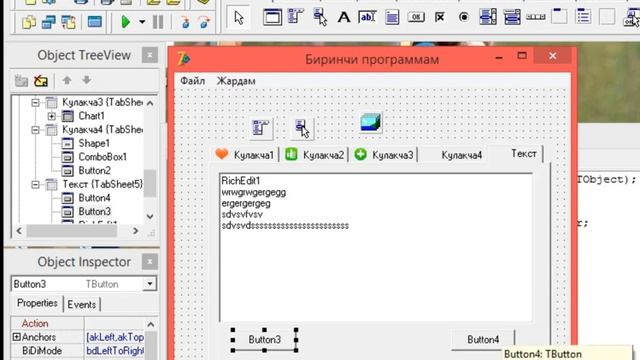This screenshot has height=360, width=640.
Task: Open the Файл menu on the form
Action: click(193, 81)
